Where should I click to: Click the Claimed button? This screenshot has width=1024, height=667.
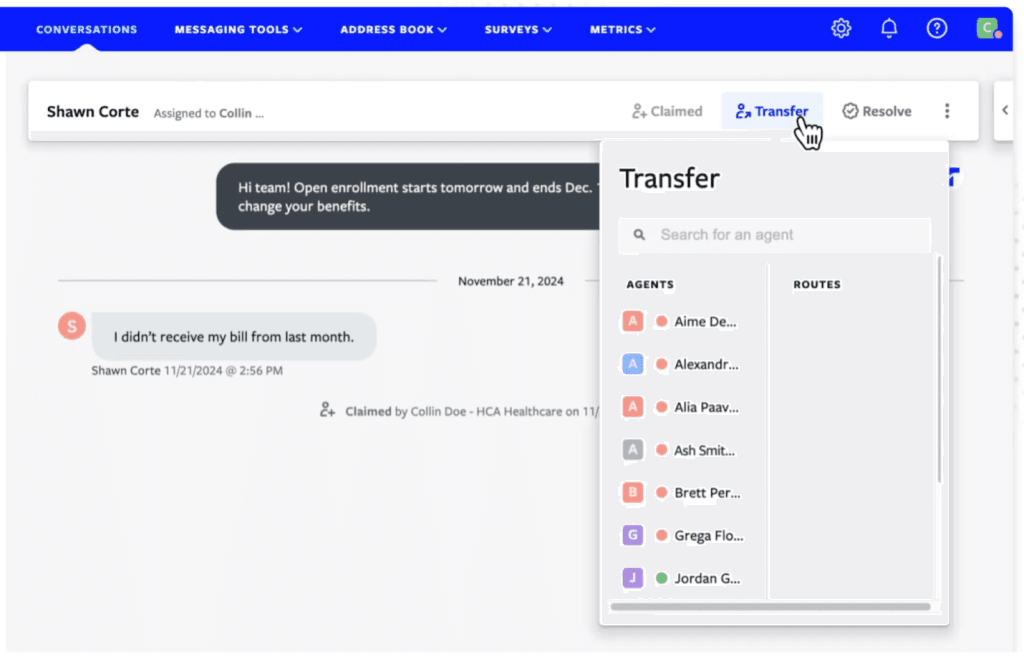667,111
